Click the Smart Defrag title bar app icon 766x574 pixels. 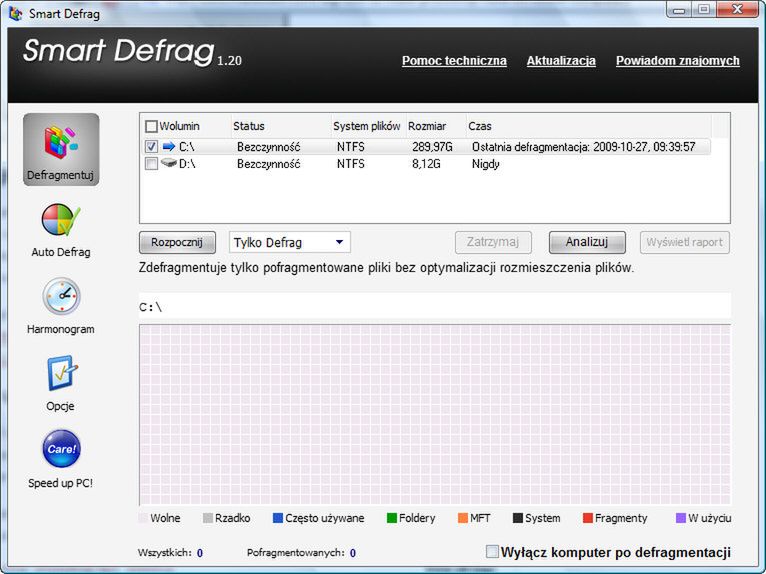[16, 14]
